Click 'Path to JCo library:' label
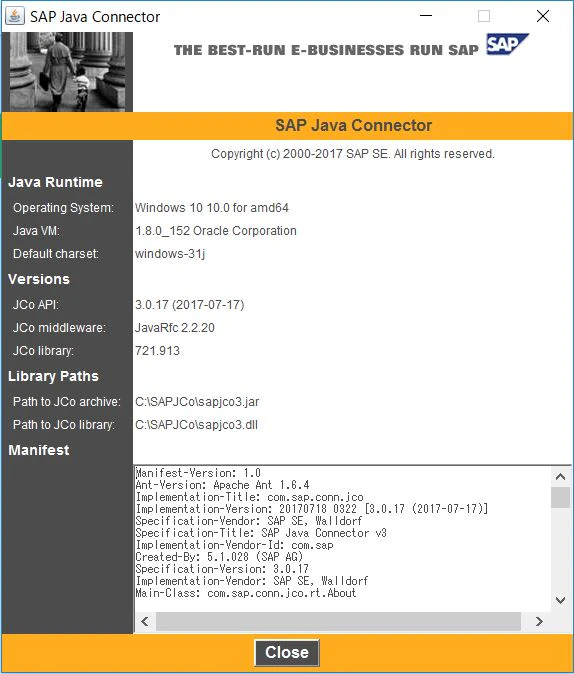The image size is (574, 674). [64, 425]
